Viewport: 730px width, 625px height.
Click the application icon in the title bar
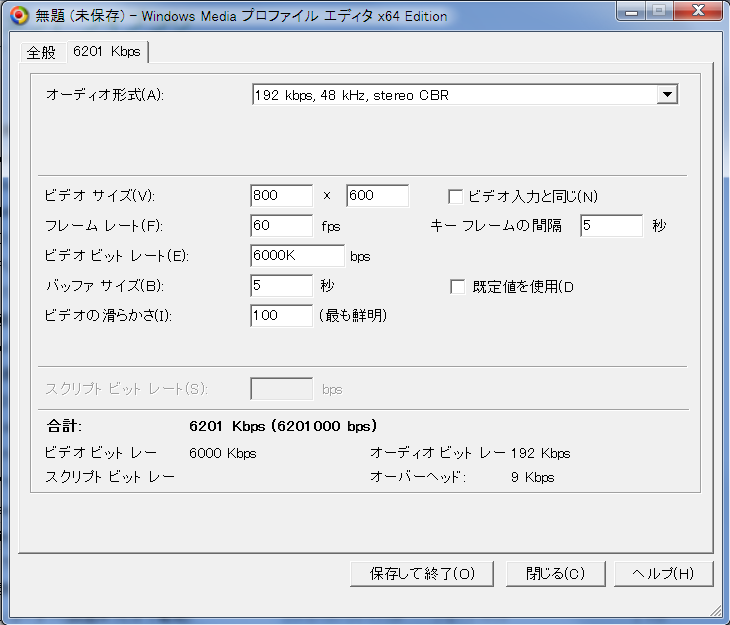tap(18, 16)
